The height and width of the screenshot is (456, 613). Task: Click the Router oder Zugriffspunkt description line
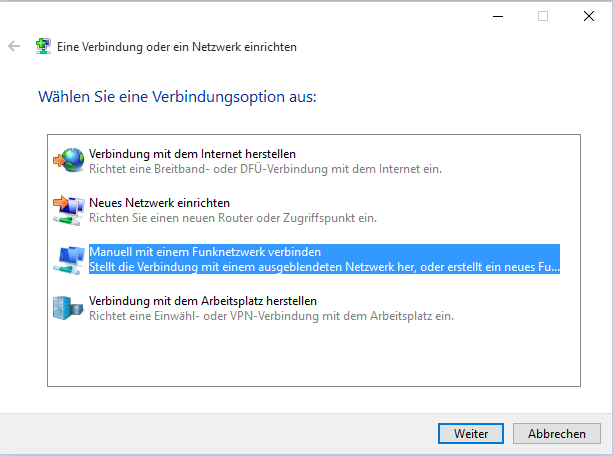pyautogui.click(x=232, y=218)
